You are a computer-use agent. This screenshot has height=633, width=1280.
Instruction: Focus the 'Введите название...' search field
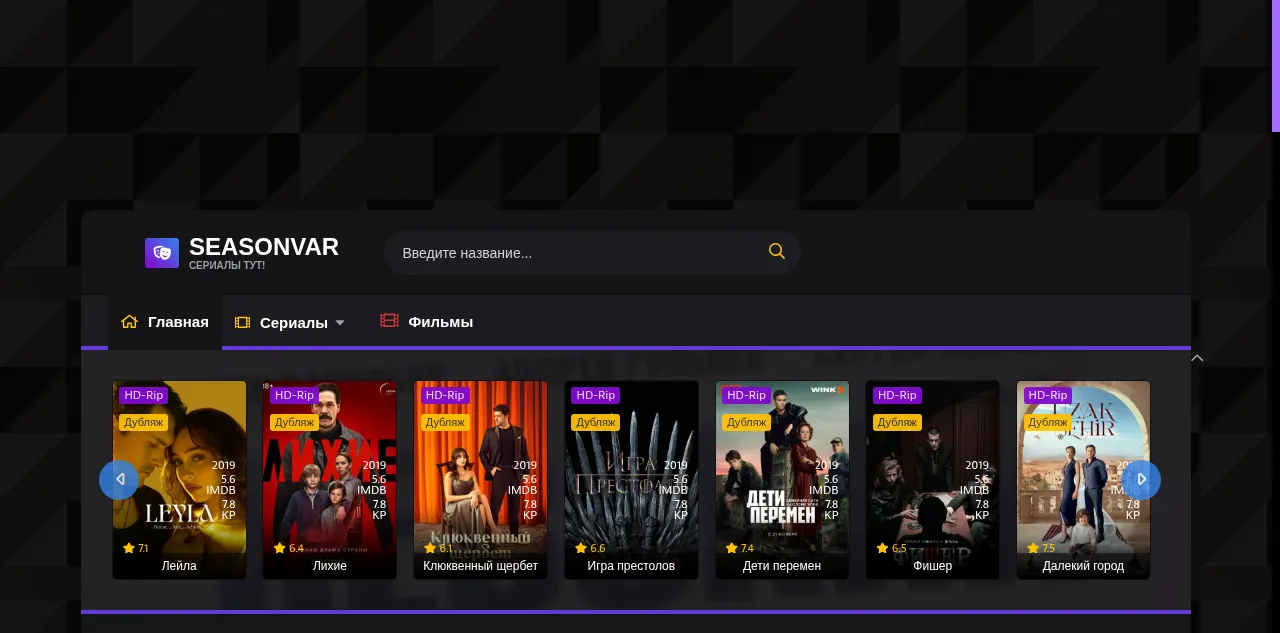[x=592, y=253]
